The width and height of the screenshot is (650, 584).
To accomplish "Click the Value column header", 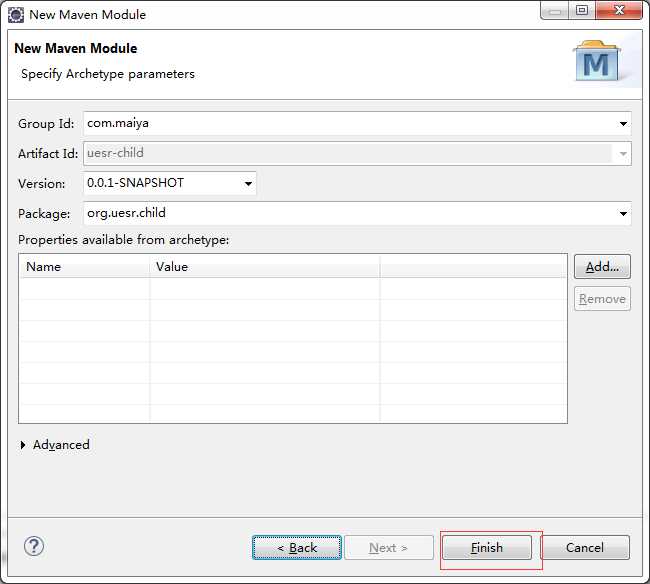I will 265,267.
